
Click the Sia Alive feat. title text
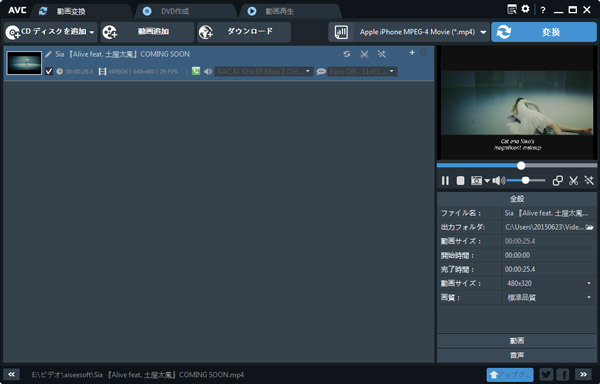122,54
